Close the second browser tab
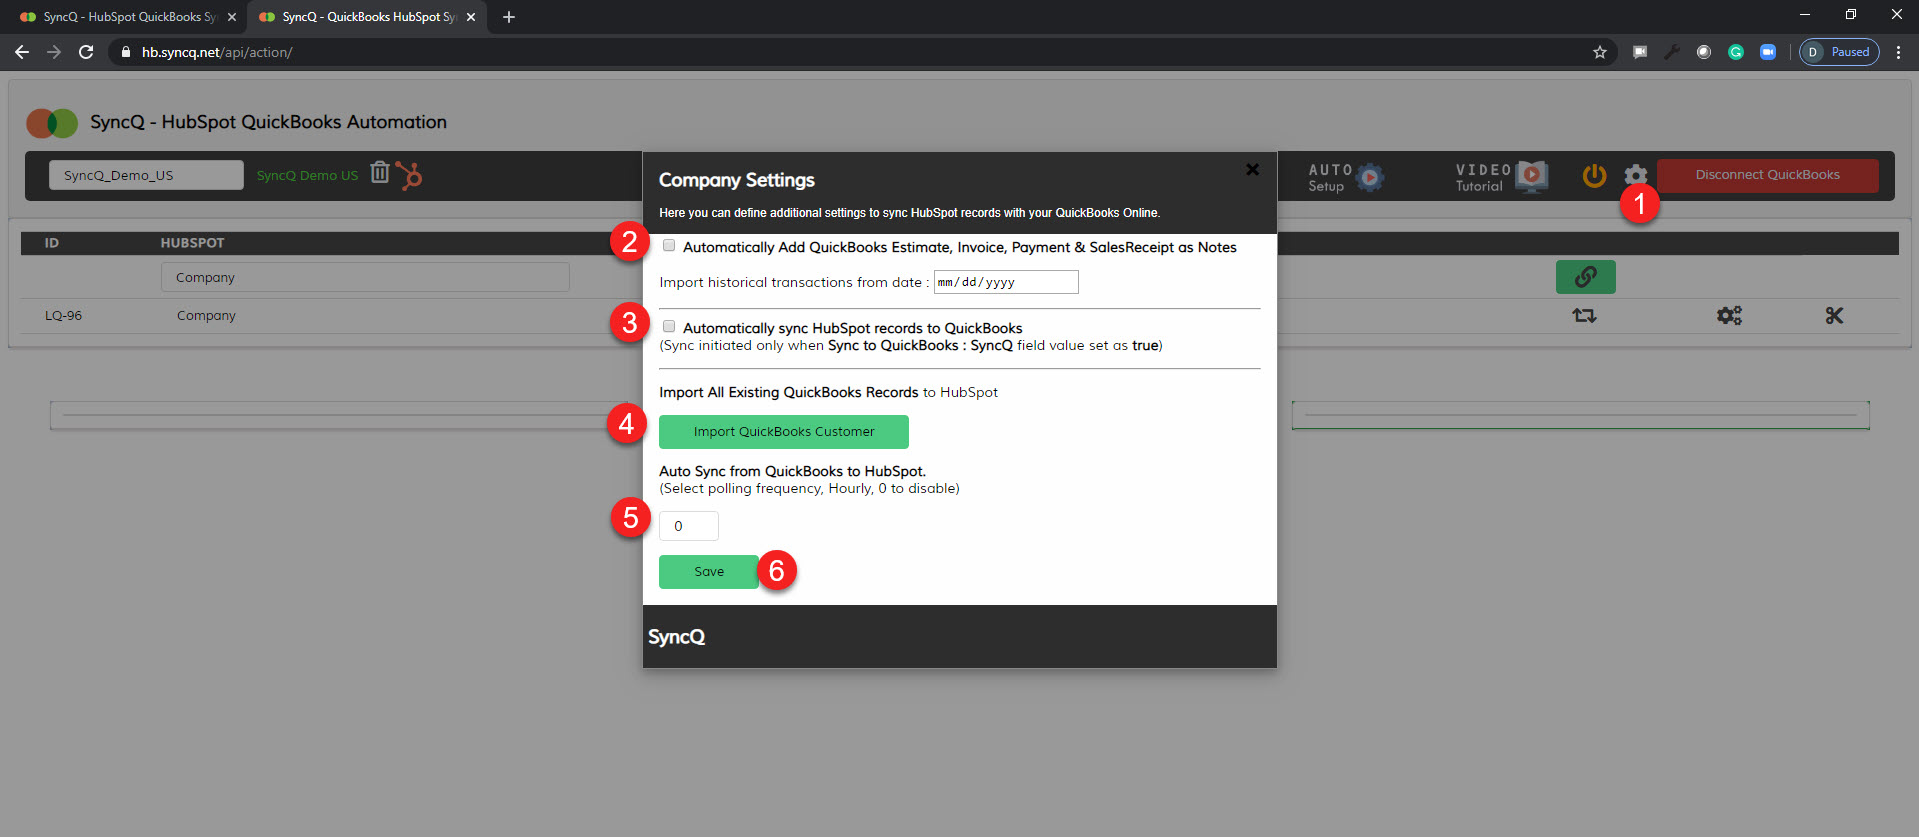This screenshot has width=1919, height=837. coord(471,17)
